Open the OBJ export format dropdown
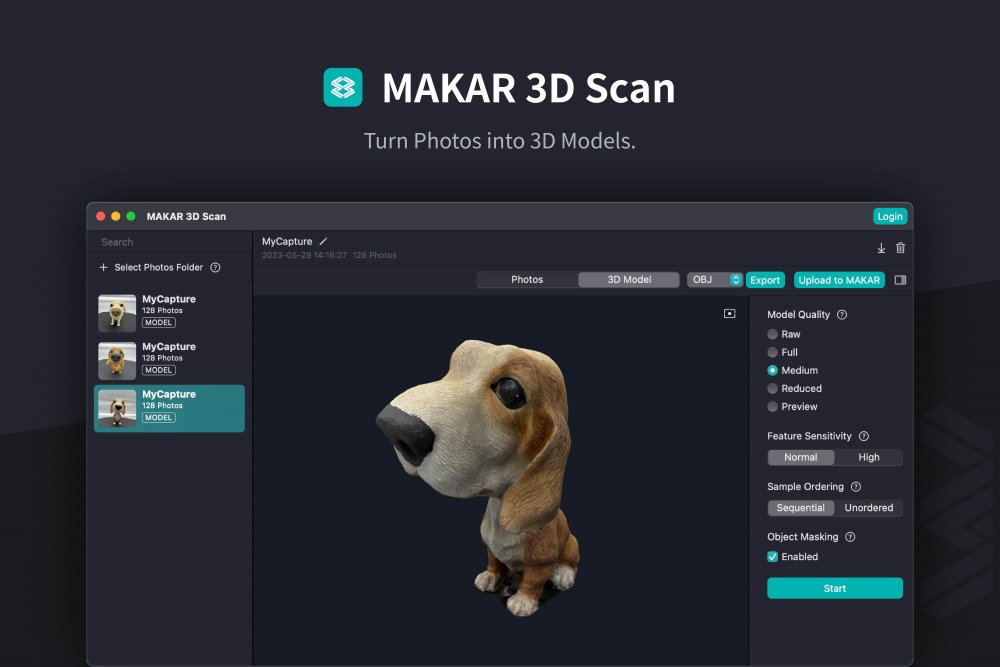 pyautogui.click(x=714, y=280)
